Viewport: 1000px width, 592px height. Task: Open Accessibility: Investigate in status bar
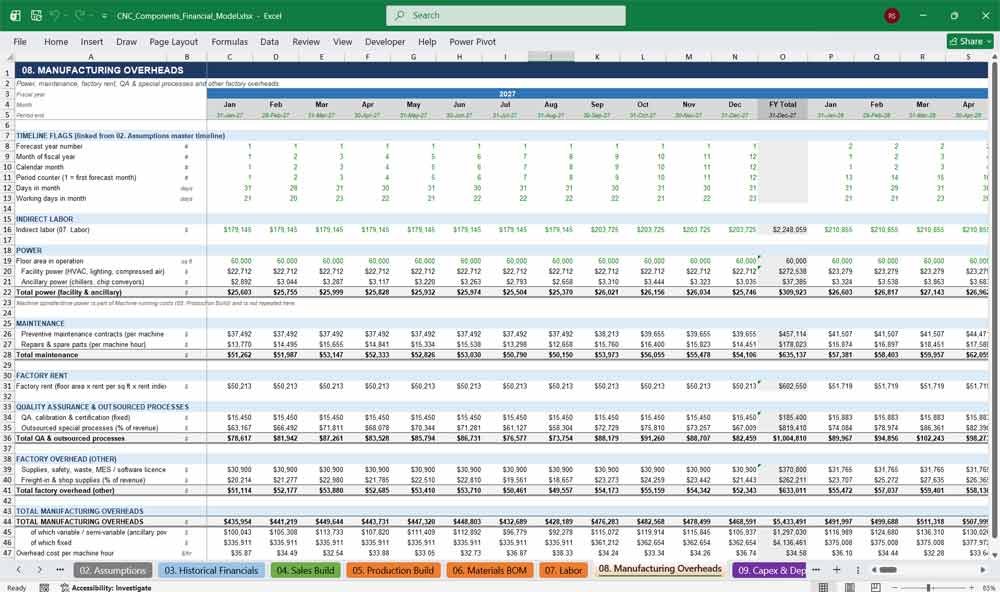pyautogui.click(x=106, y=588)
